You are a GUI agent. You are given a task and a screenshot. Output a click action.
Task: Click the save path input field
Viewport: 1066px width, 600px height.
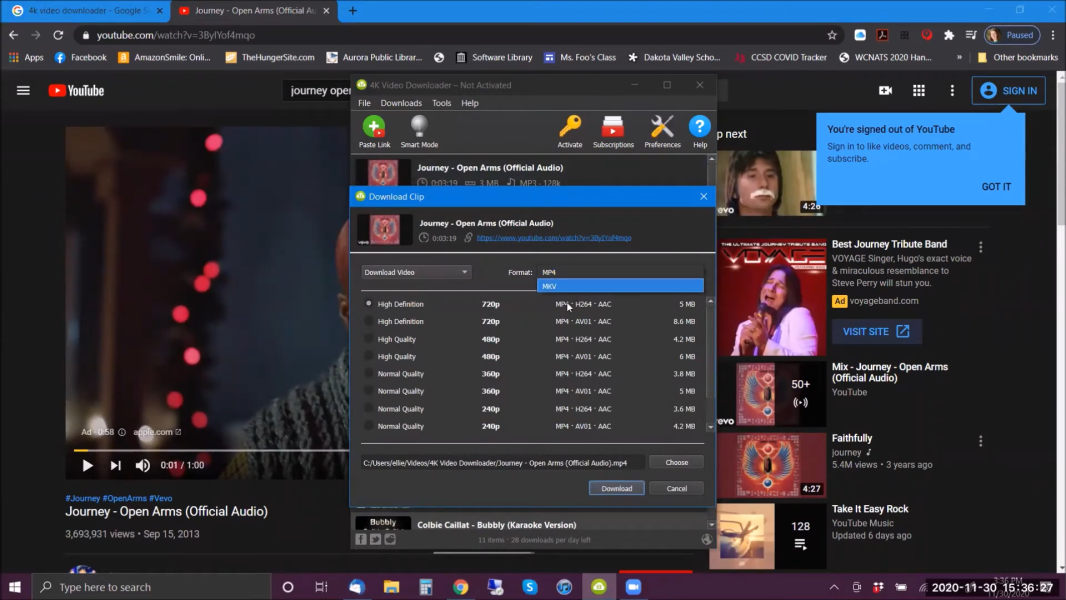point(502,463)
